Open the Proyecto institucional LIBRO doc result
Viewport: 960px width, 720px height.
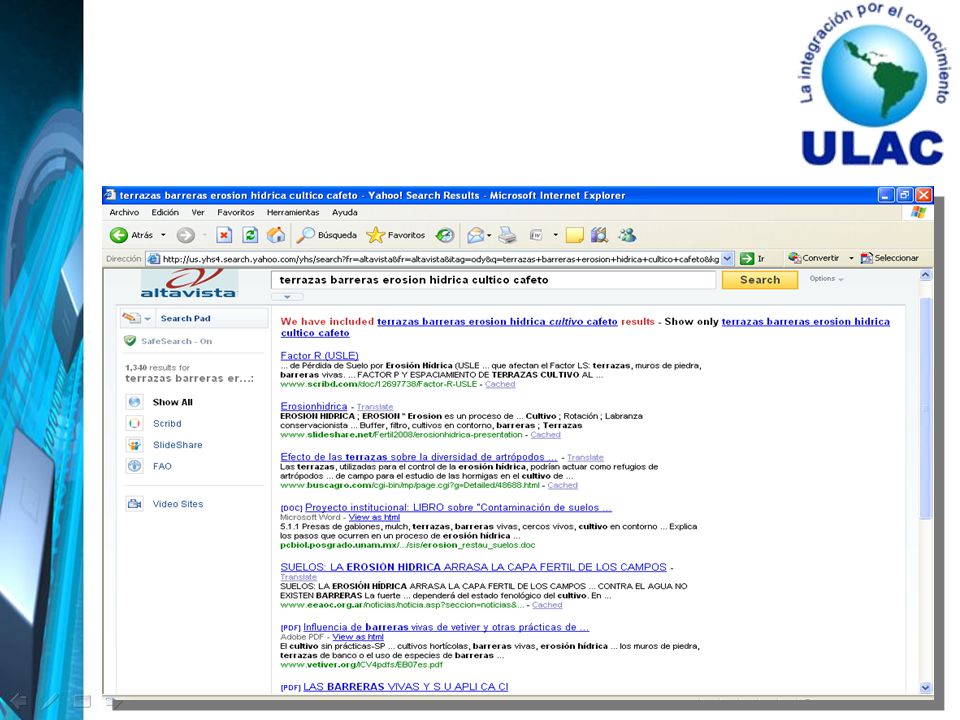tap(459, 508)
